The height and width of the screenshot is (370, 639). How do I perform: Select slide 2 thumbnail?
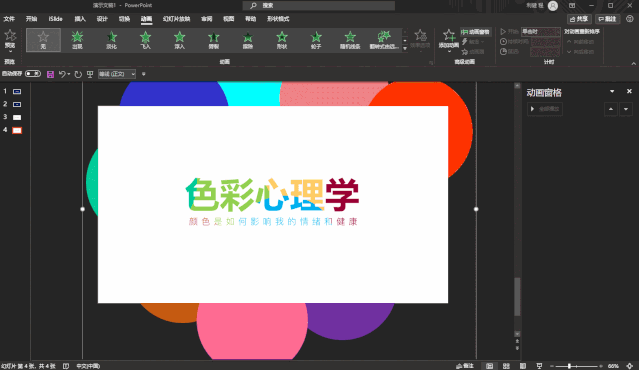(x=17, y=105)
